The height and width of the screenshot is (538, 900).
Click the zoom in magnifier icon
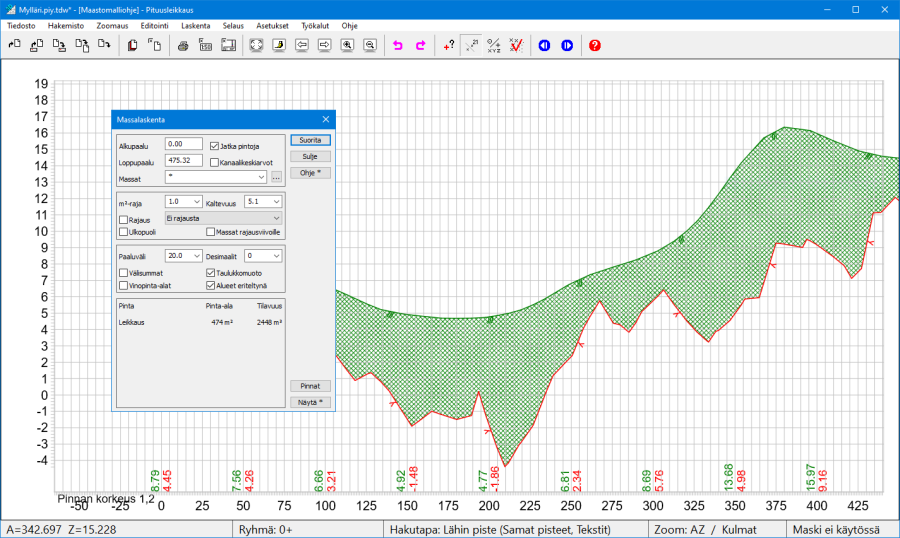coord(347,45)
